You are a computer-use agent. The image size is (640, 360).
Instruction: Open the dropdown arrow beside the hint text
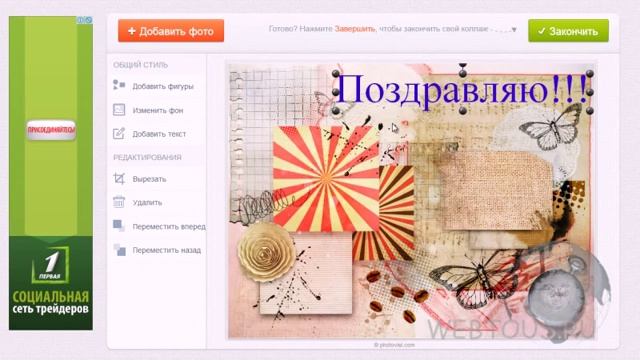tap(514, 29)
